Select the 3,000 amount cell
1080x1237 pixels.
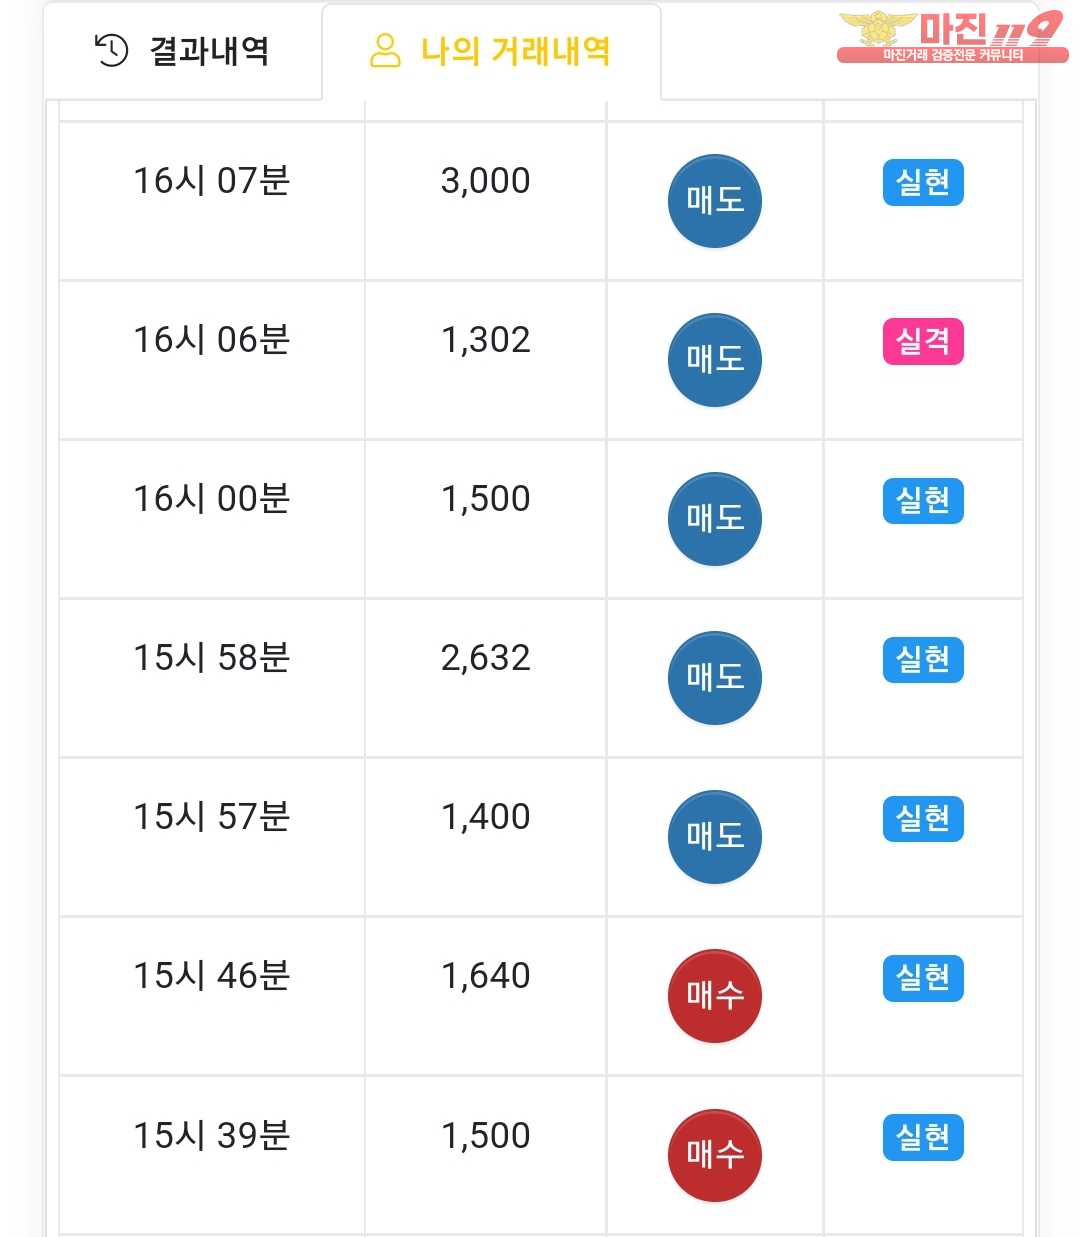click(x=485, y=181)
